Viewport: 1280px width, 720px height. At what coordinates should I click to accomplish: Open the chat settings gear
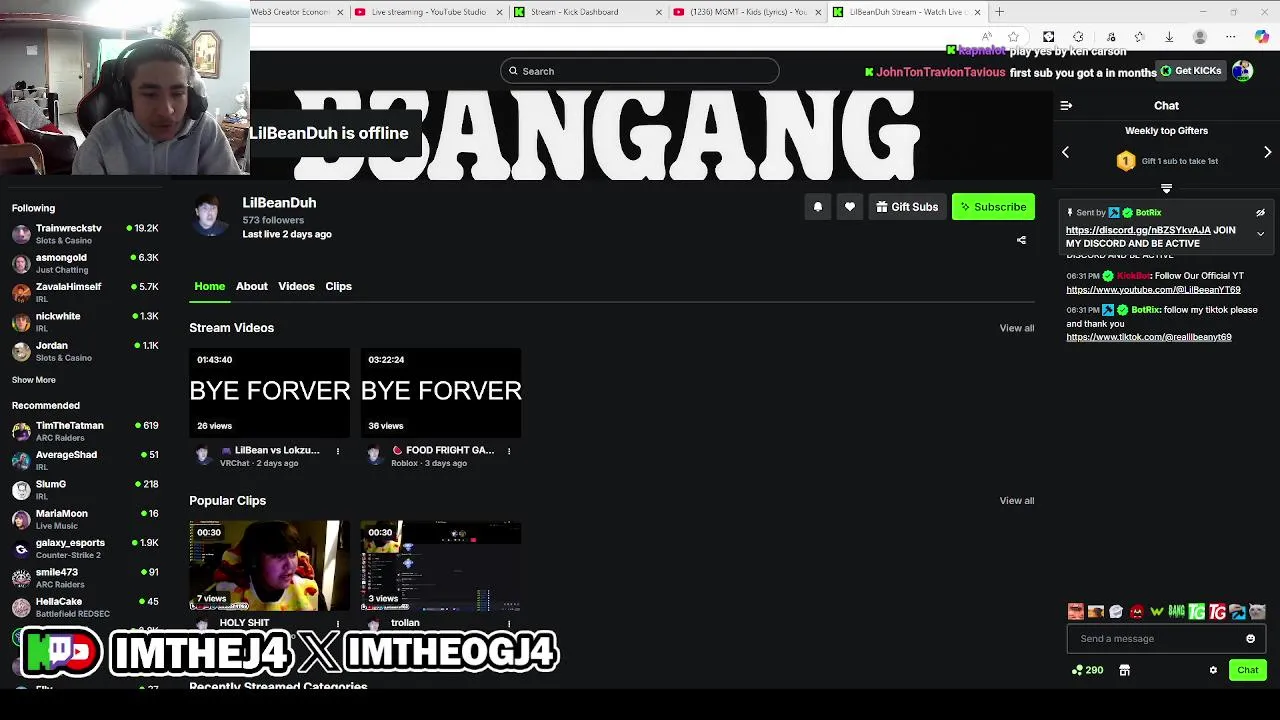coord(1213,670)
